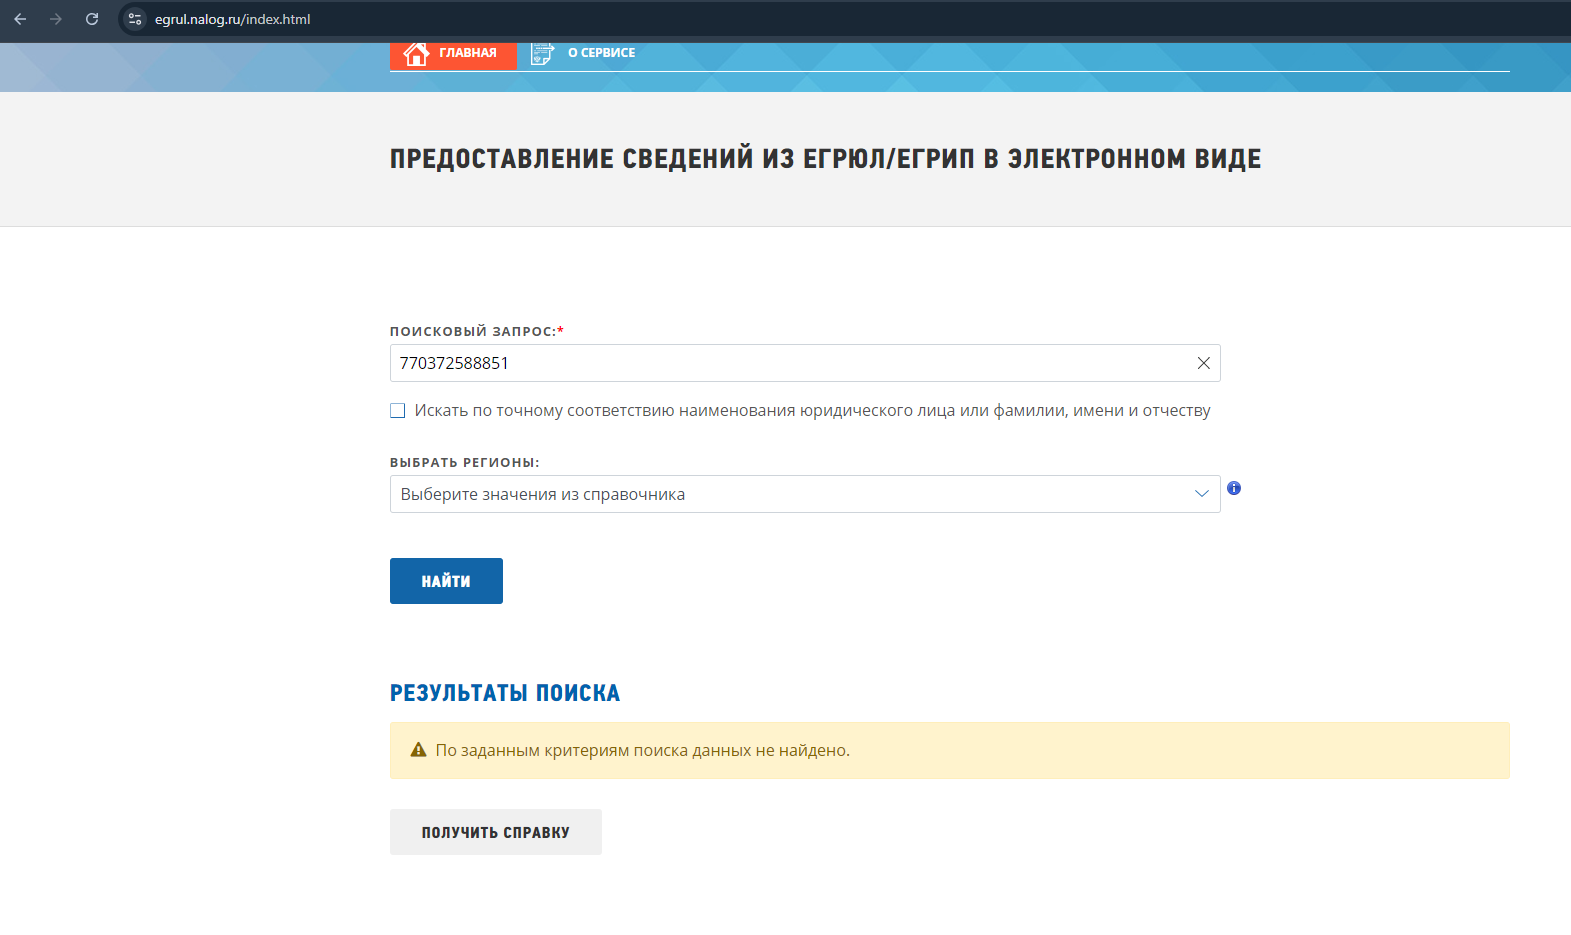
Task: Click the address bar URL egrul.nalog.ru/index.html
Action: coord(232,19)
